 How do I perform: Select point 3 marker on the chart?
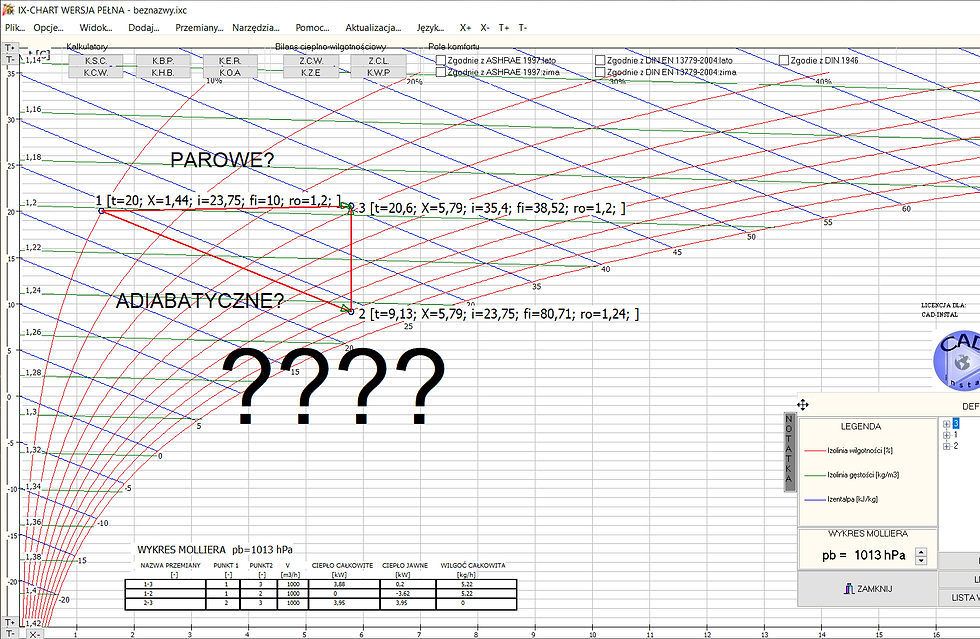351,206
